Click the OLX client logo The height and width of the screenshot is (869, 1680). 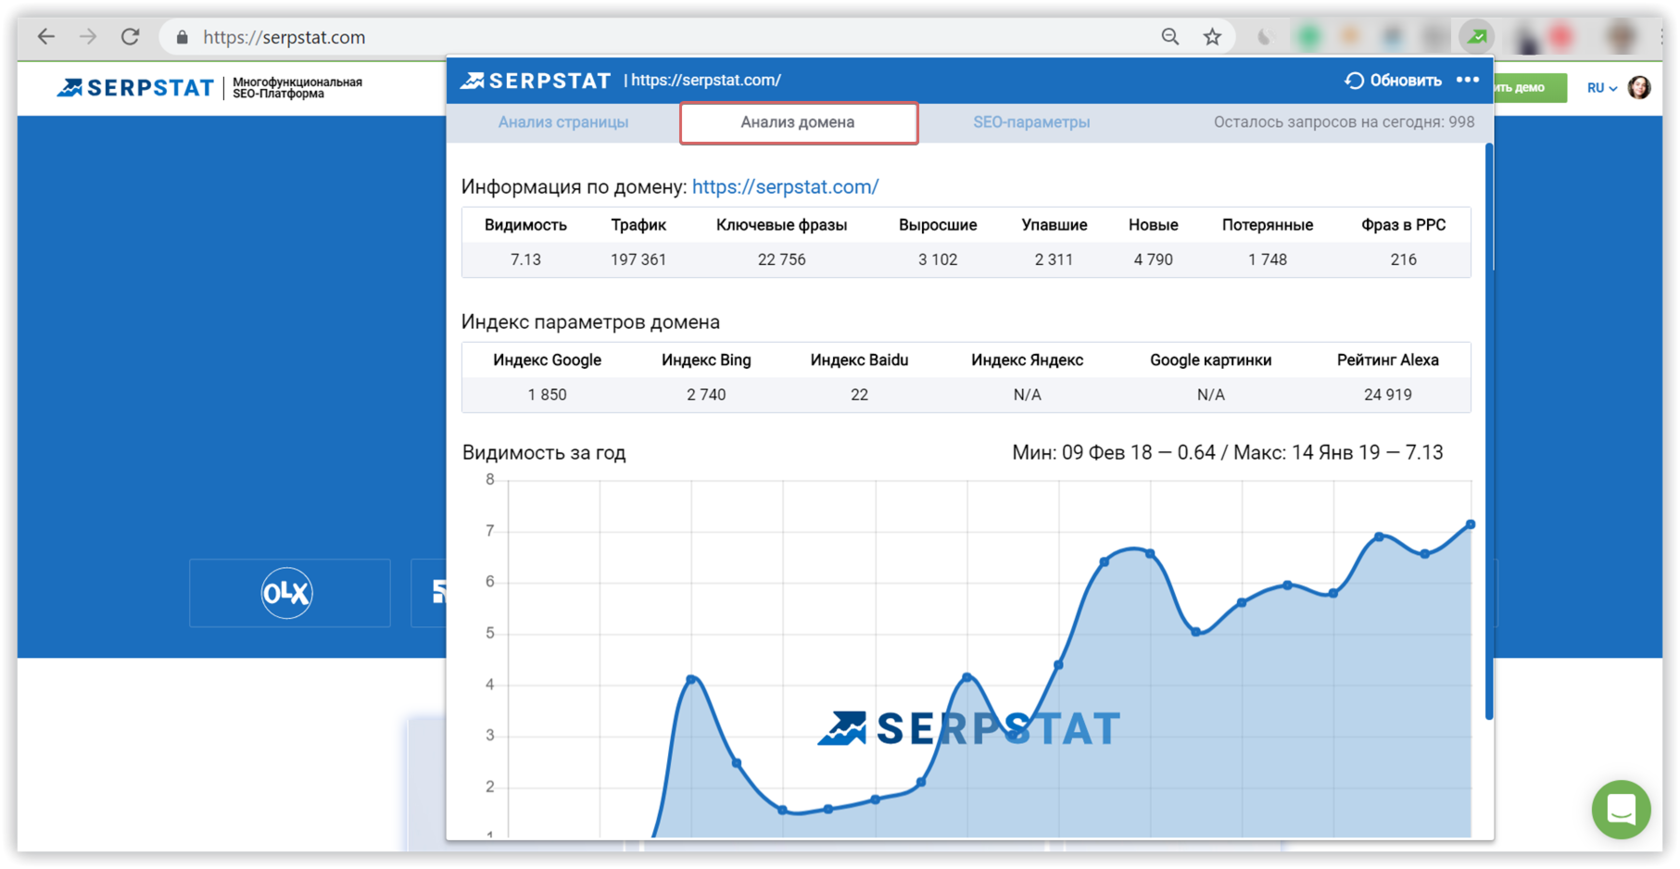point(287,593)
